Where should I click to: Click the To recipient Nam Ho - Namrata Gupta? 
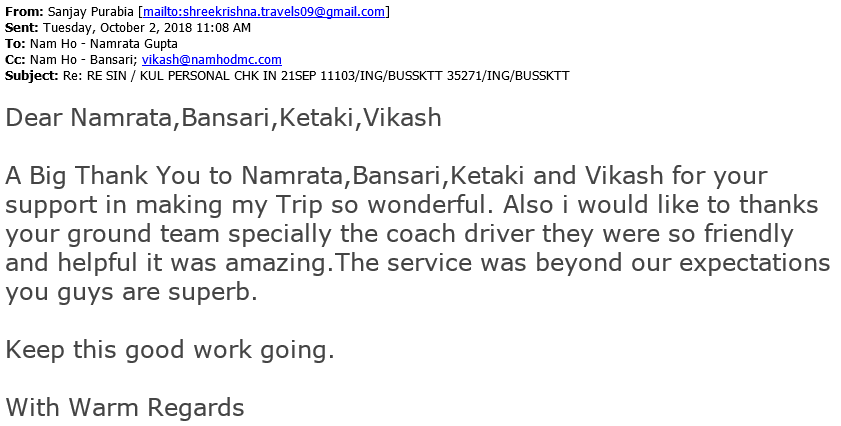point(104,44)
